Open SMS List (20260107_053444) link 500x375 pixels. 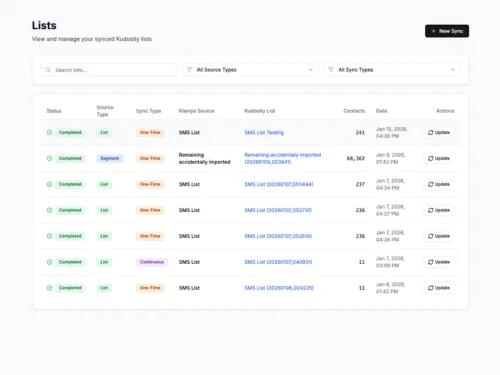[x=279, y=184]
